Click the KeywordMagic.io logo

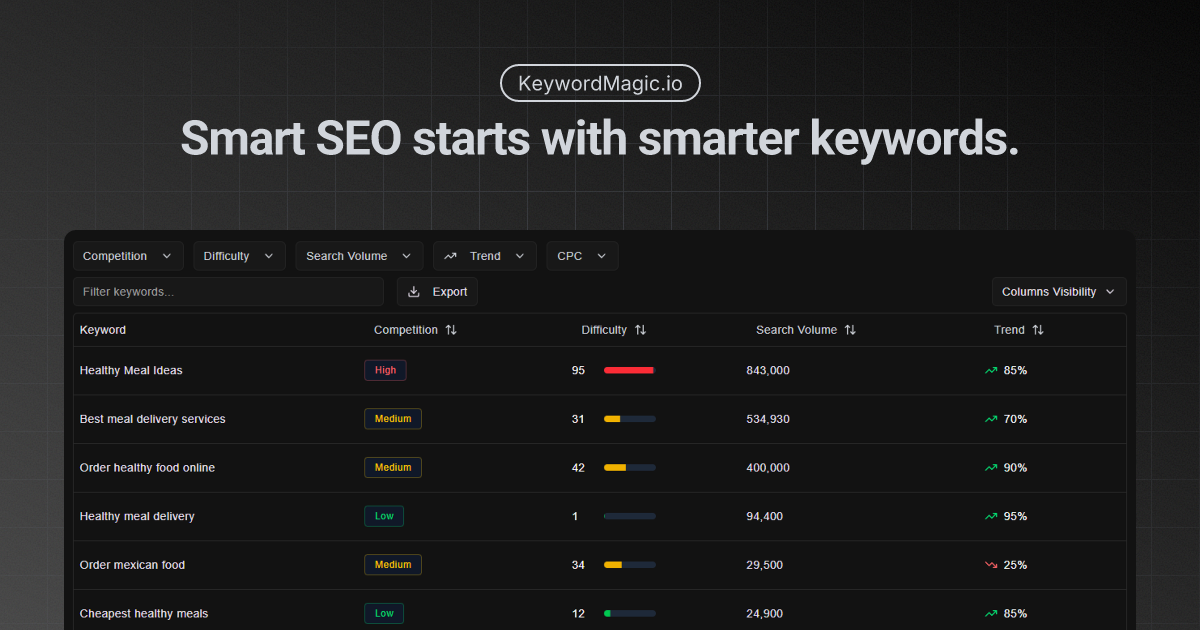(600, 83)
